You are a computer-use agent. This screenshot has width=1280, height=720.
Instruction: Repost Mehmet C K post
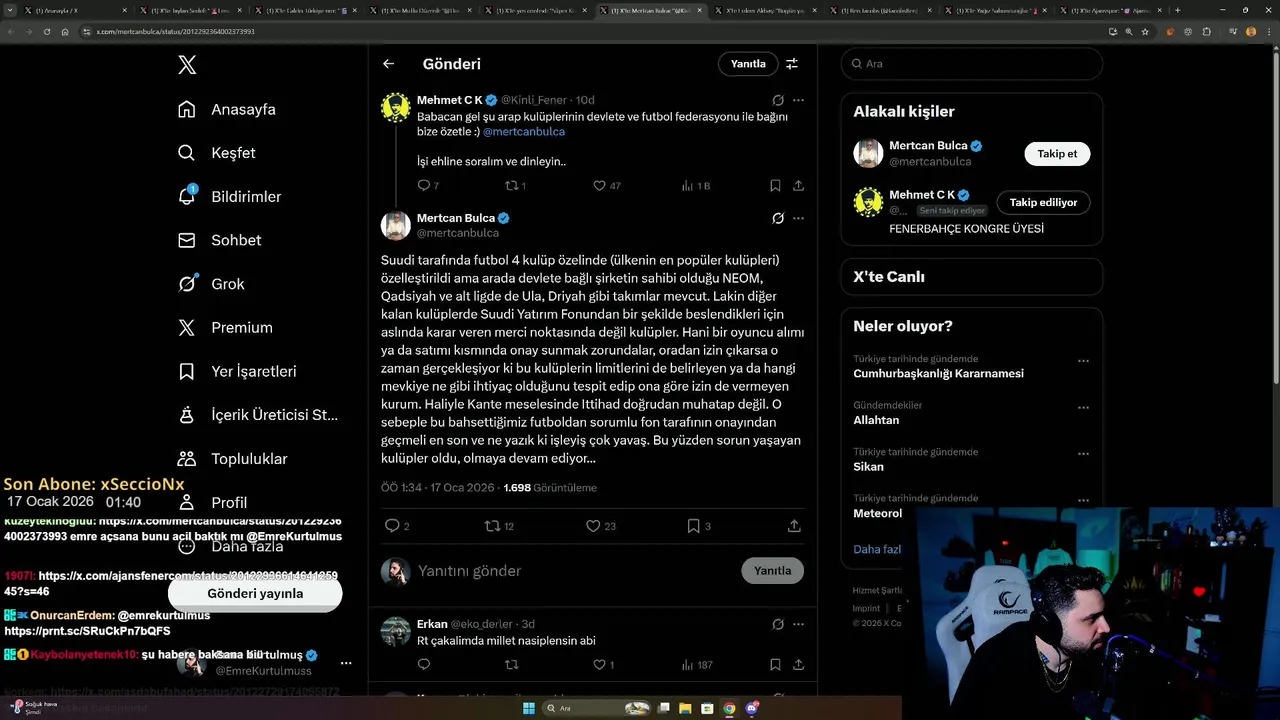pyautogui.click(x=515, y=185)
